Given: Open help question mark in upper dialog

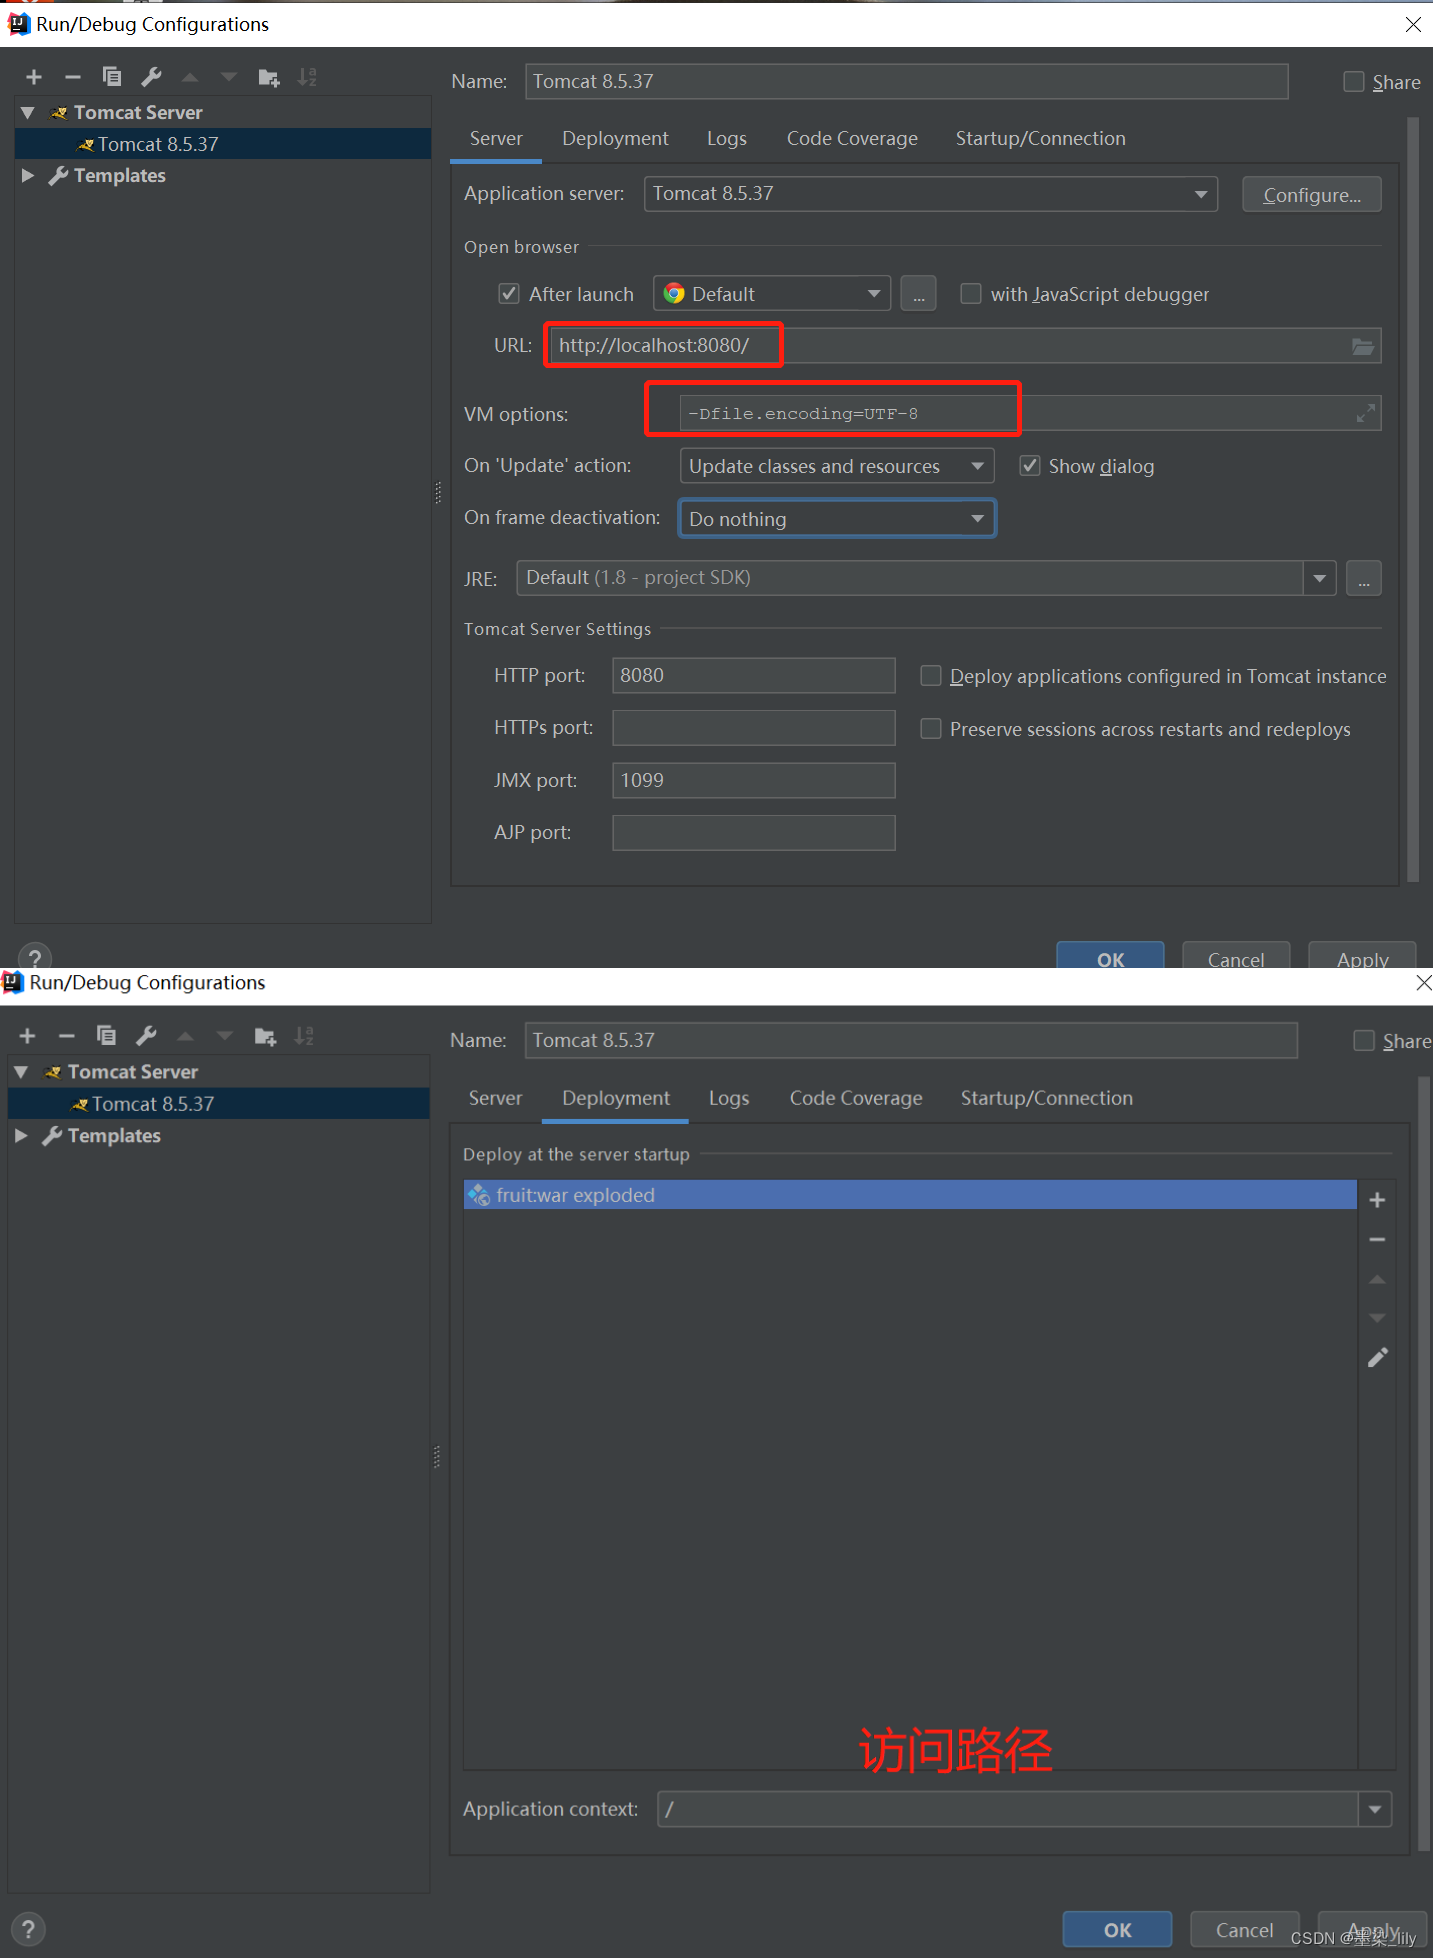Looking at the screenshot, I should coord(34,957).
